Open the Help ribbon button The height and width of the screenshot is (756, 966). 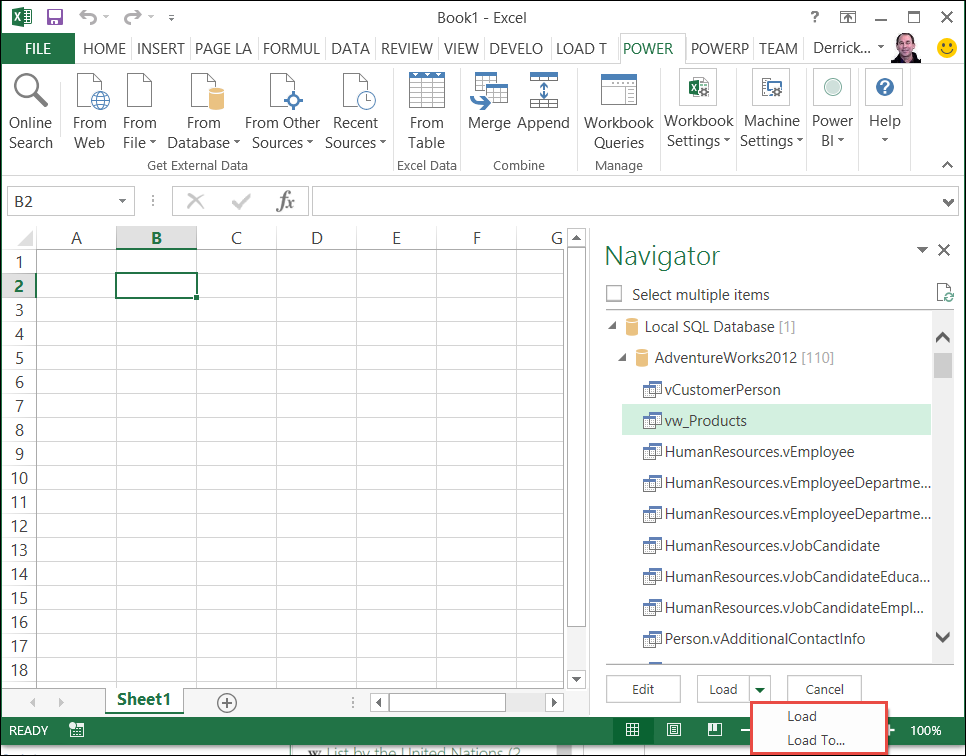[885, 108]
